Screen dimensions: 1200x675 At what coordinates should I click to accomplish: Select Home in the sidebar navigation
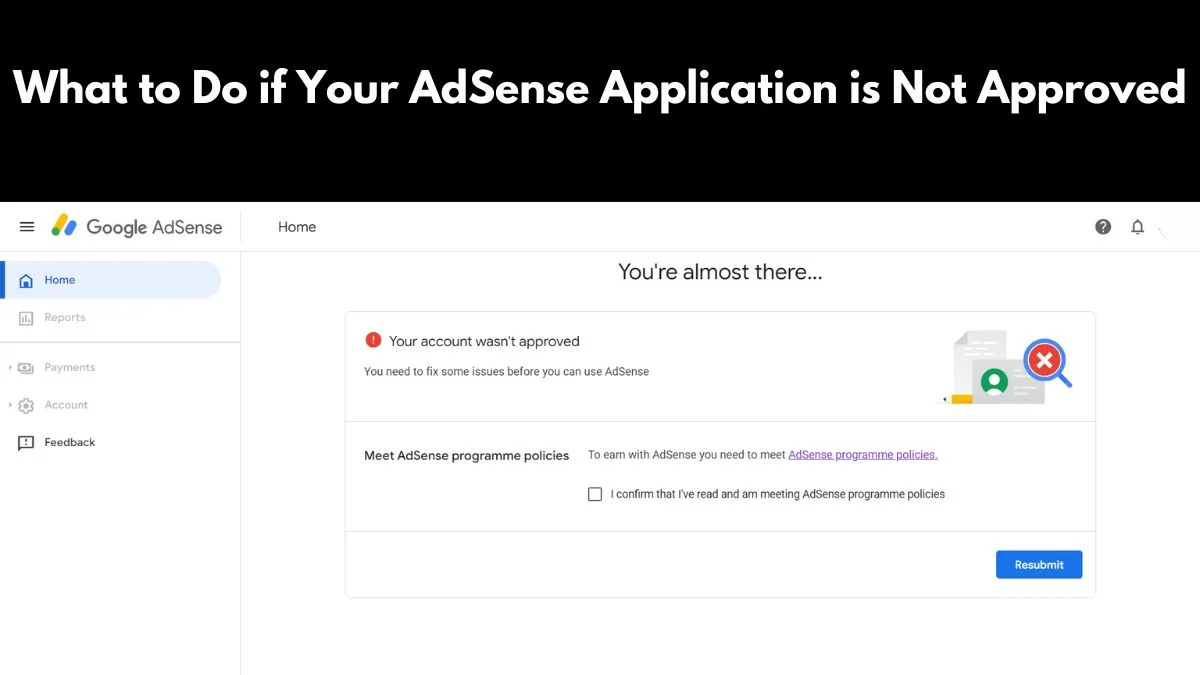[60, 280]
